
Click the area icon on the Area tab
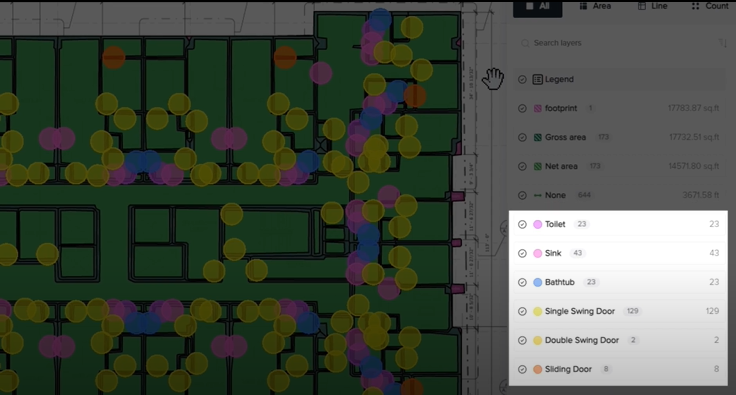[x=583, y=6]
